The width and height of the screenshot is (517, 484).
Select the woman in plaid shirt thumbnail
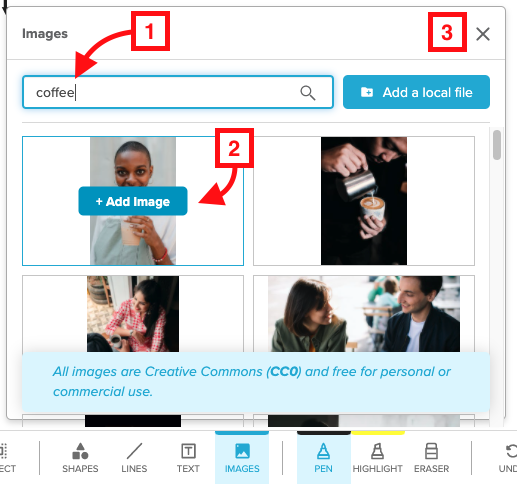pos(133,314)
